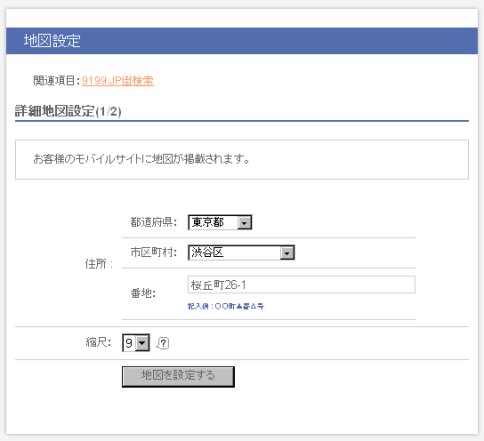Click the 関連項目 label text
Screen dimensions: 484x441
pos(56,81)
